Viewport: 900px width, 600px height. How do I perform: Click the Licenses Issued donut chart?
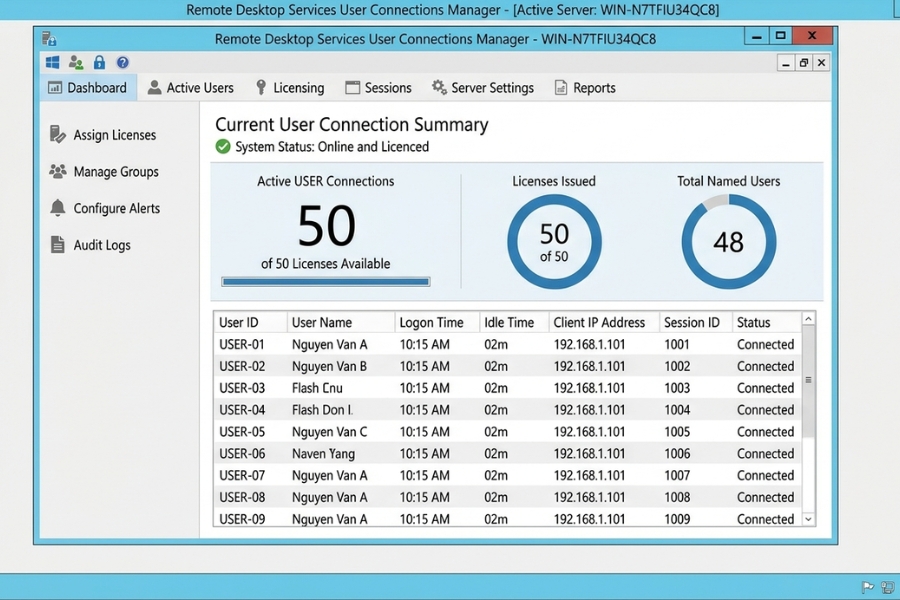(x=554, y=241)
